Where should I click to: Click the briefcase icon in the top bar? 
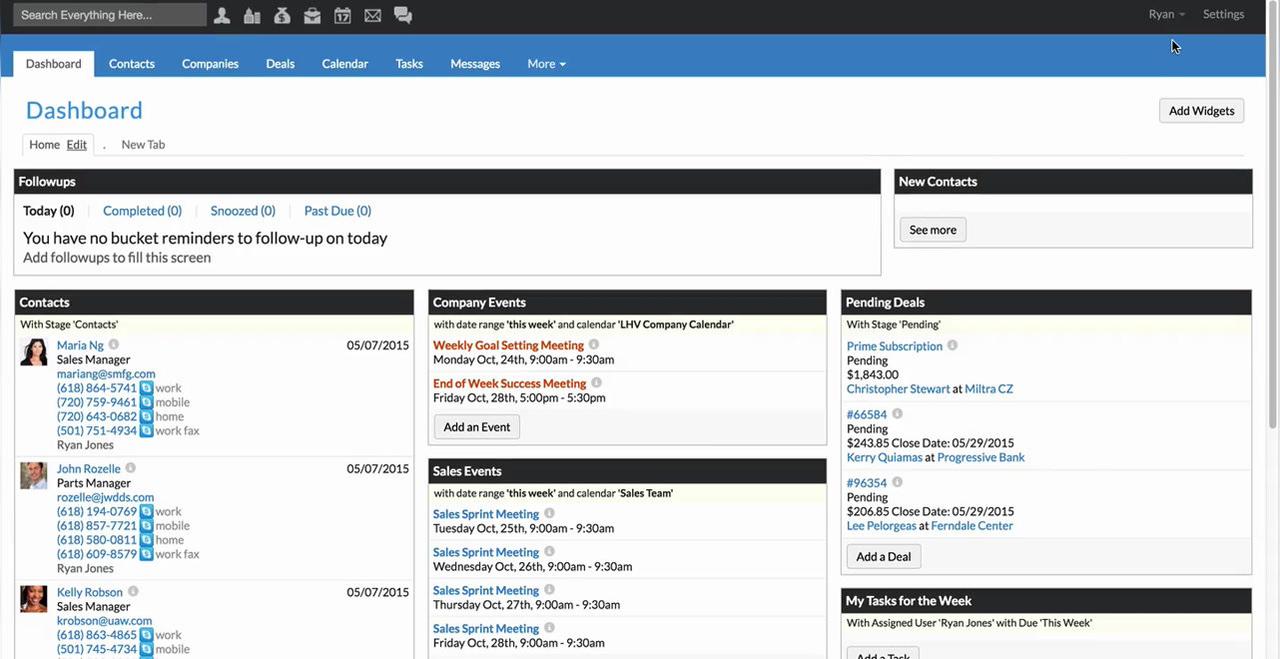[x=312, y=15]
